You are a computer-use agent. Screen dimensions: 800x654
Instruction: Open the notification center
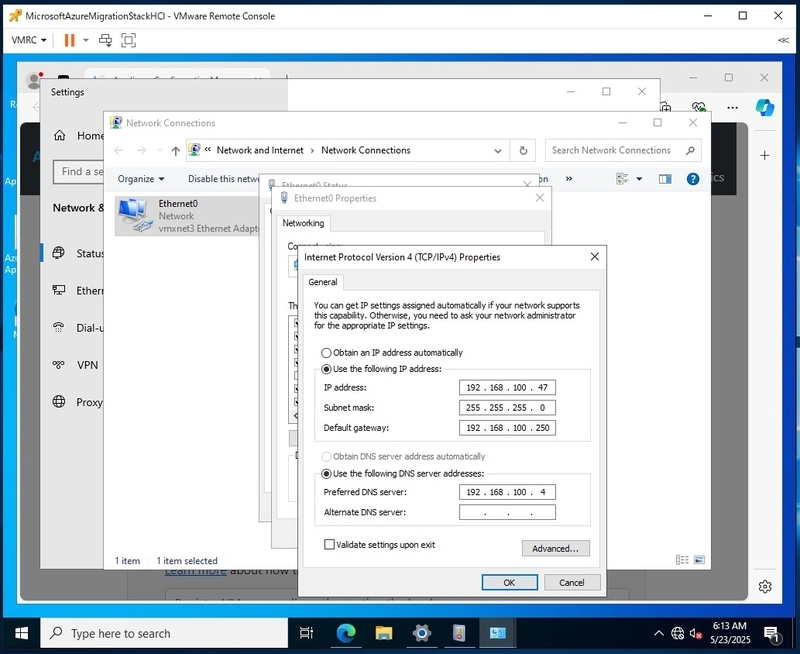pyautogui.click(x=772, y=634)
